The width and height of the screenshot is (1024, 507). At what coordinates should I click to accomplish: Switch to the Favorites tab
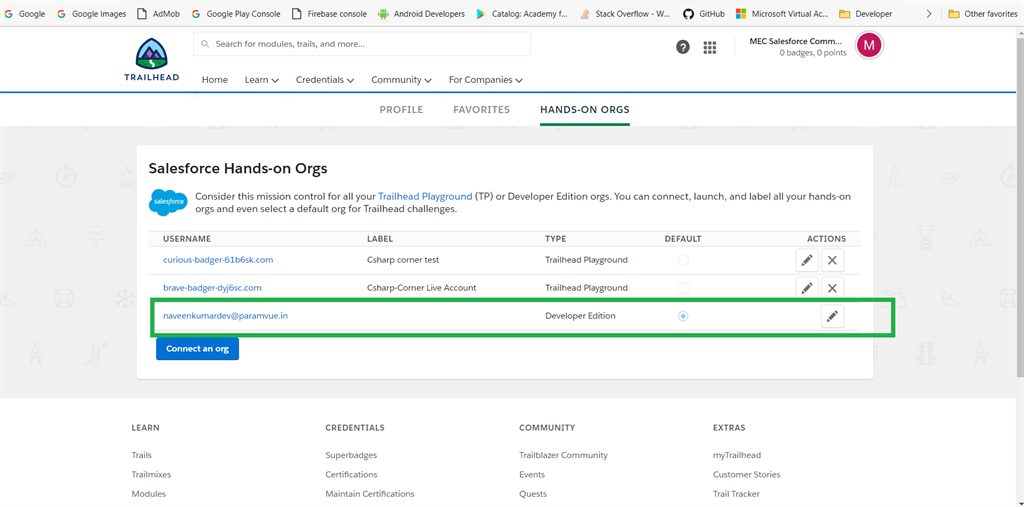481,110
